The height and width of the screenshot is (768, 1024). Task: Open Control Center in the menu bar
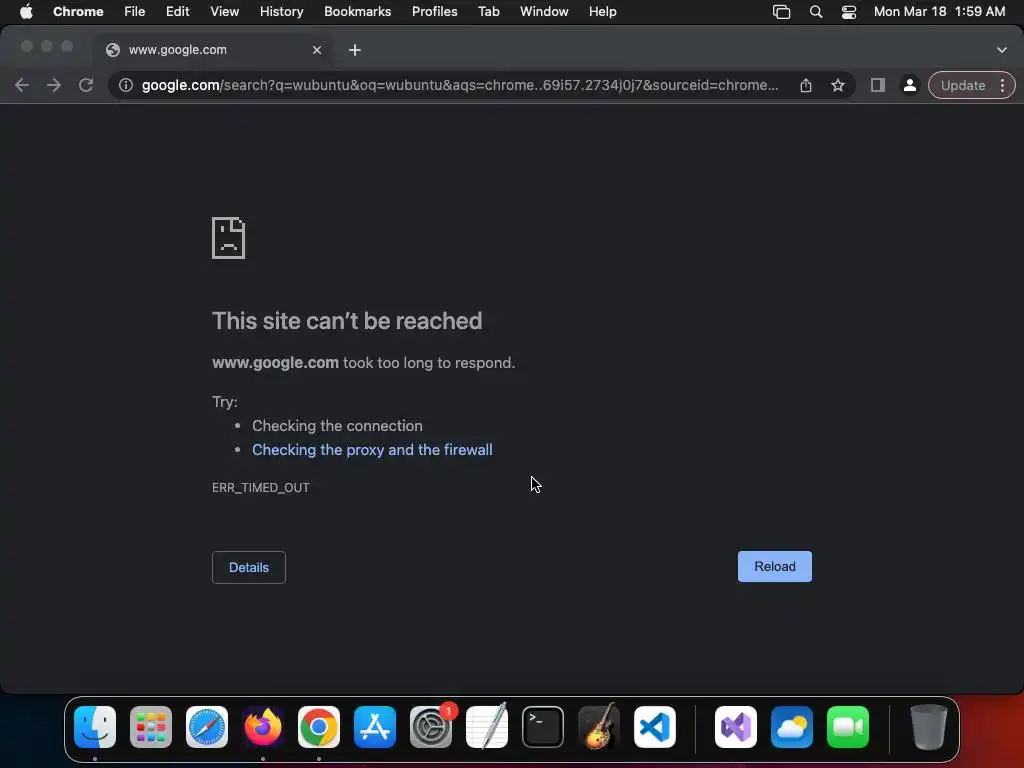click(x=848, y=12)
